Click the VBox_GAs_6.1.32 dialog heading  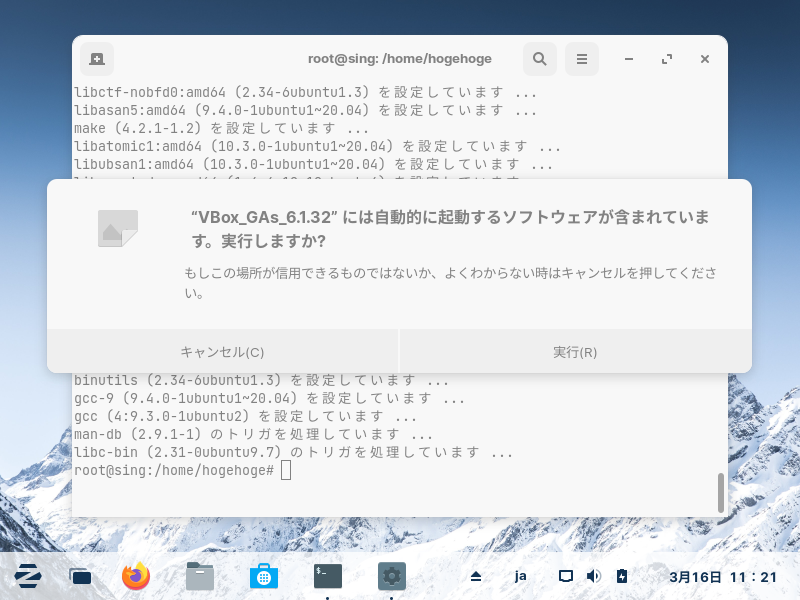pyautogui.click(x=450, y=229)
